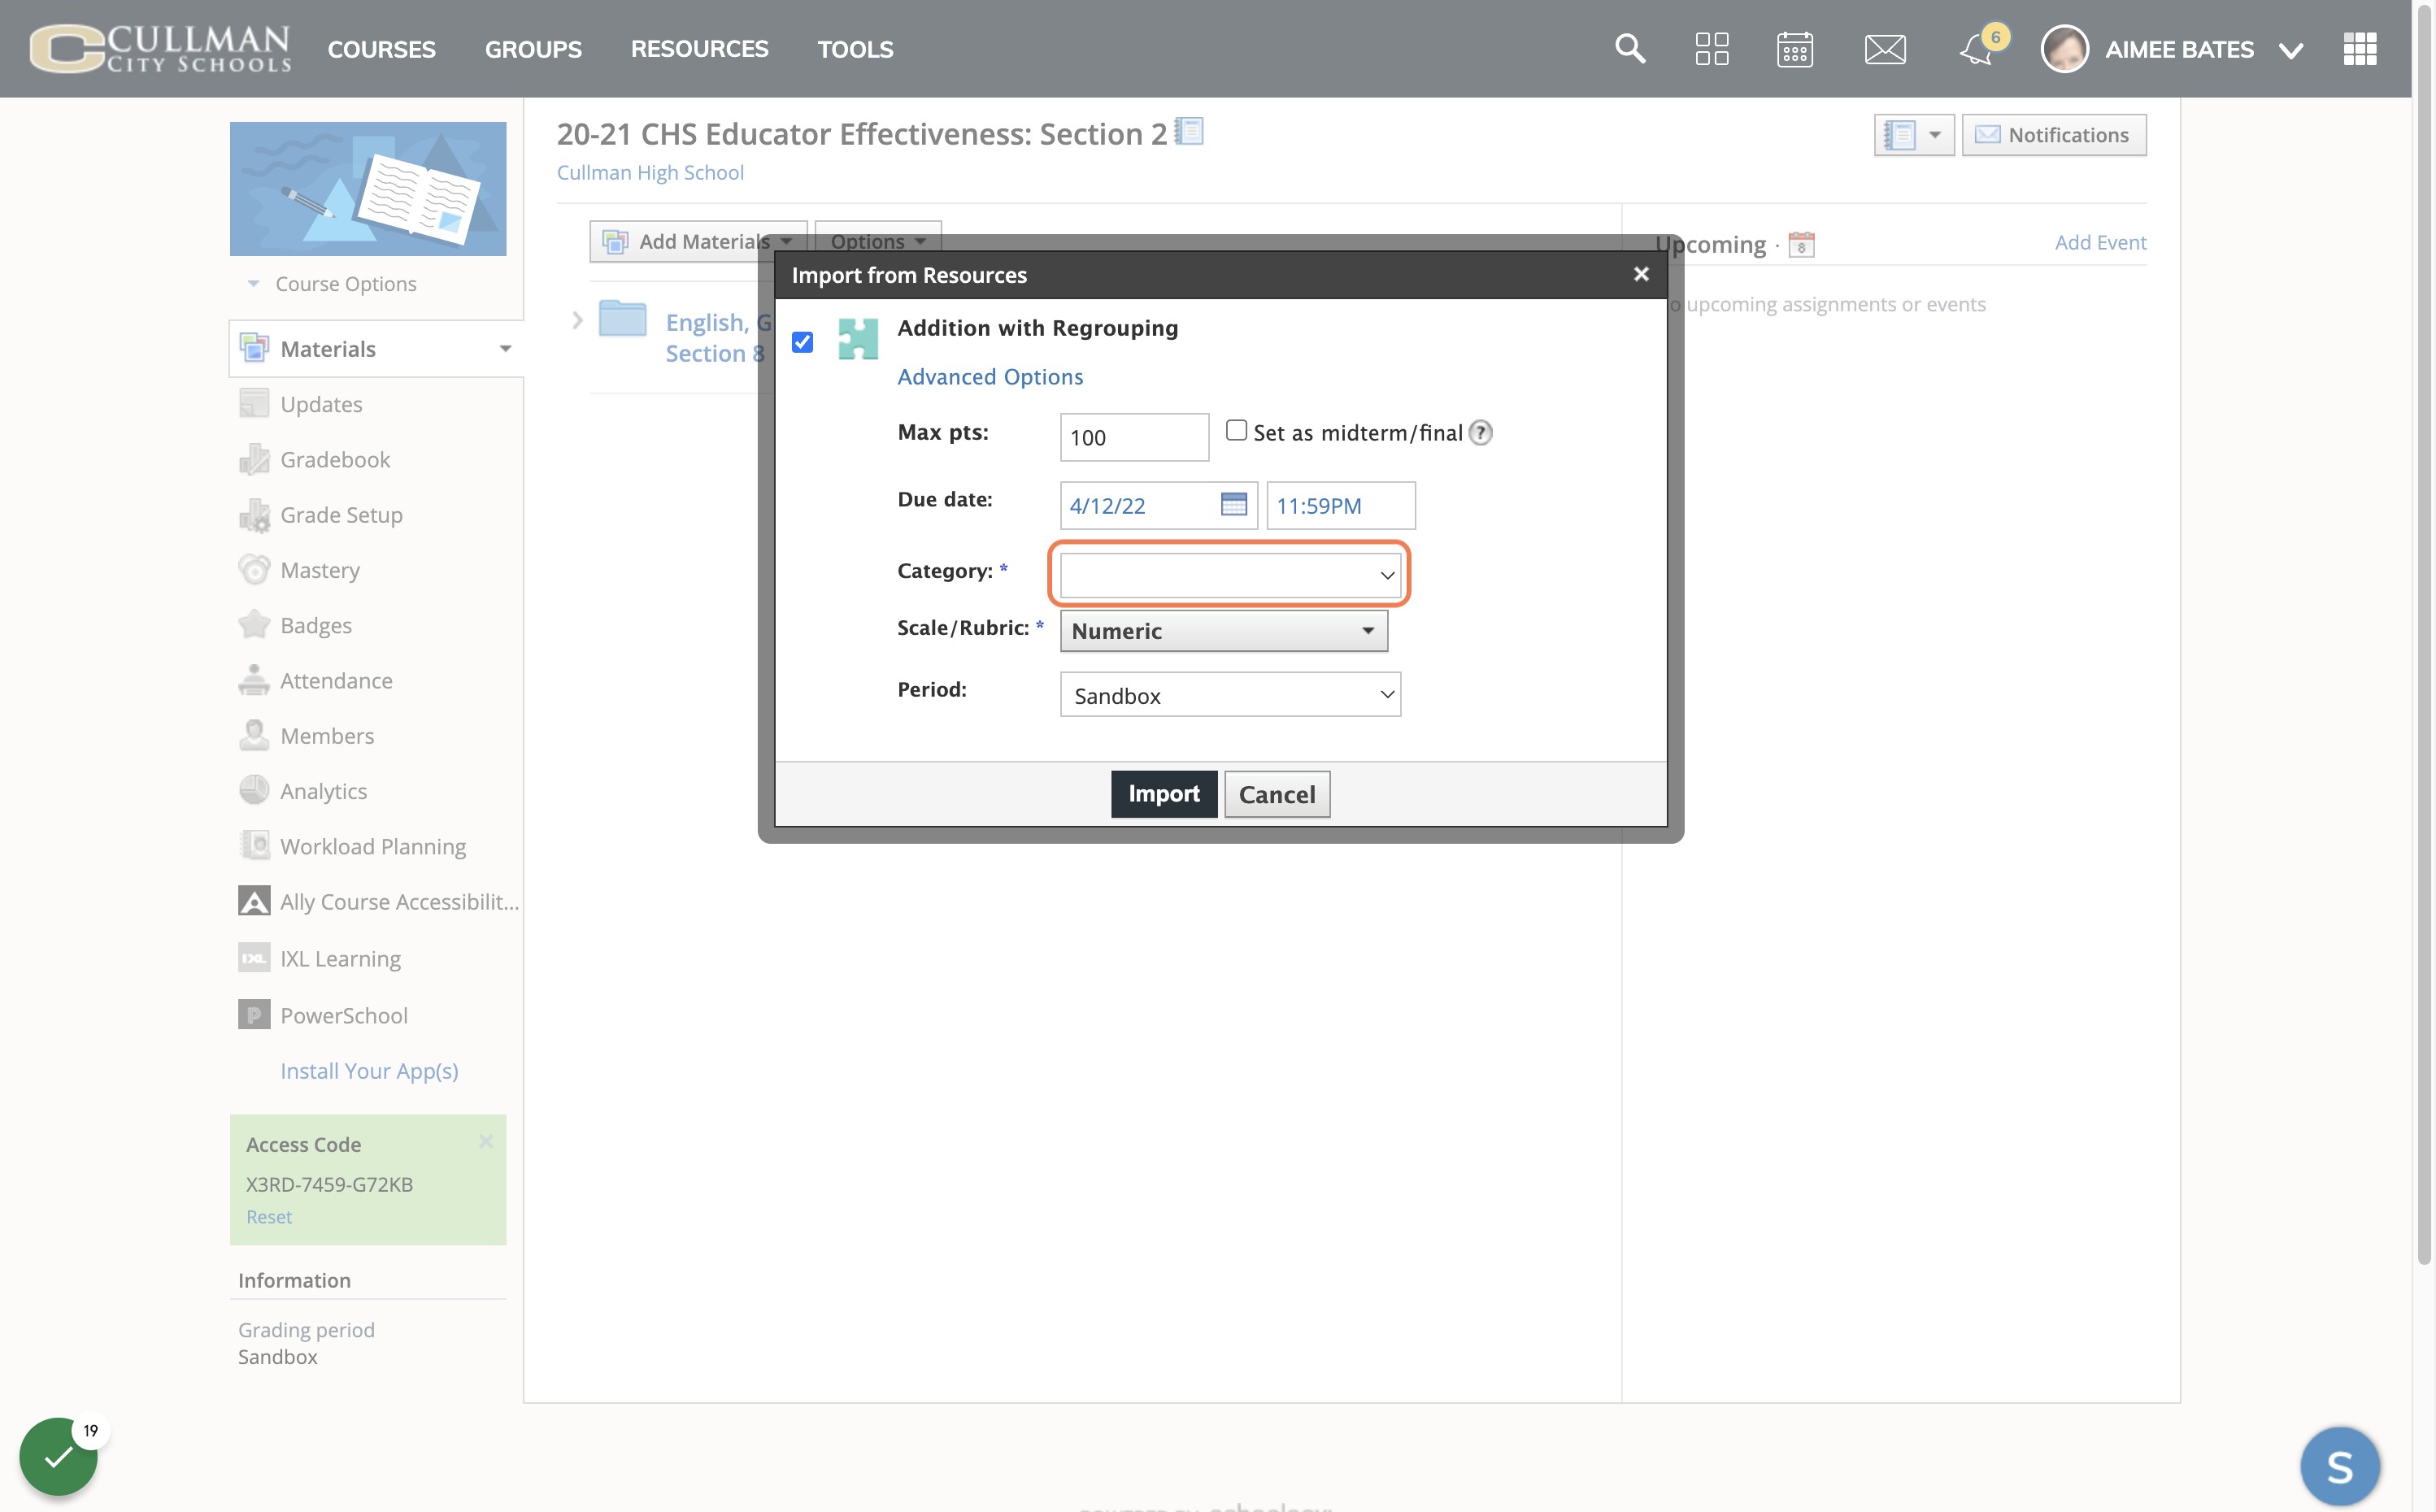
Task: Open the Schoology support S bubble
Action: coord(2340,1466)
